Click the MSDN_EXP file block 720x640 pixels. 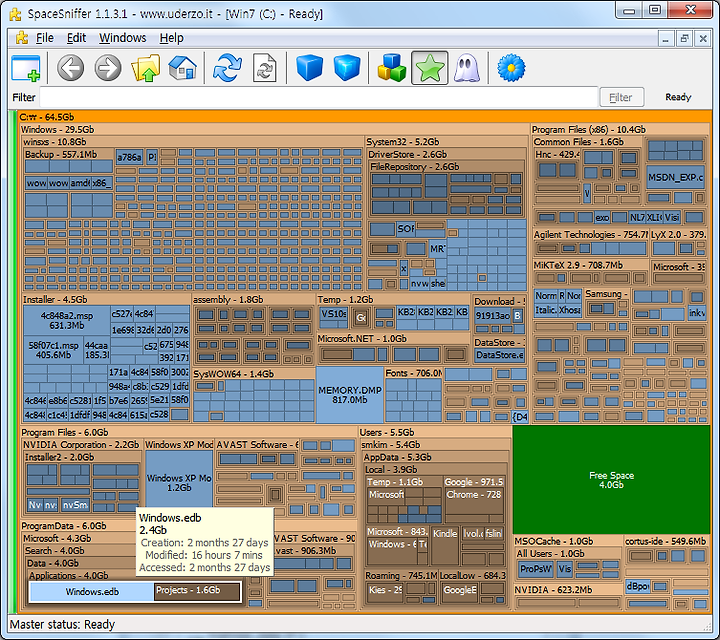pos(675,177)
